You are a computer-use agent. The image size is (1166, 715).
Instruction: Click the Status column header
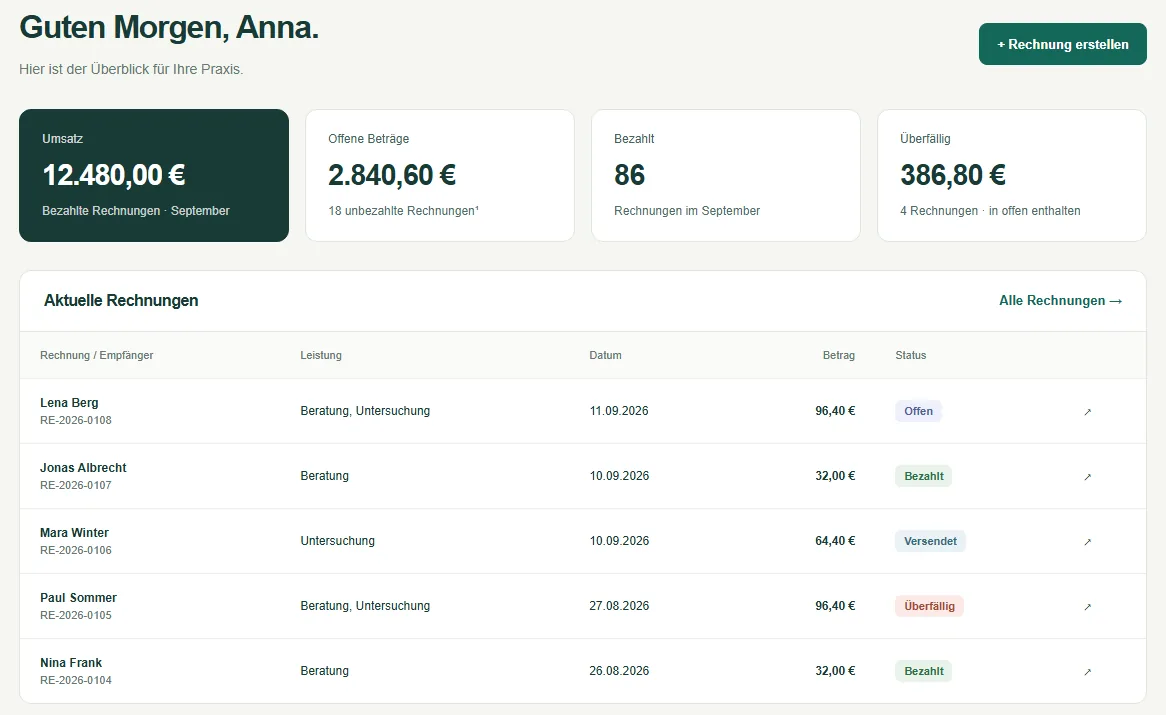click(911, 355)
